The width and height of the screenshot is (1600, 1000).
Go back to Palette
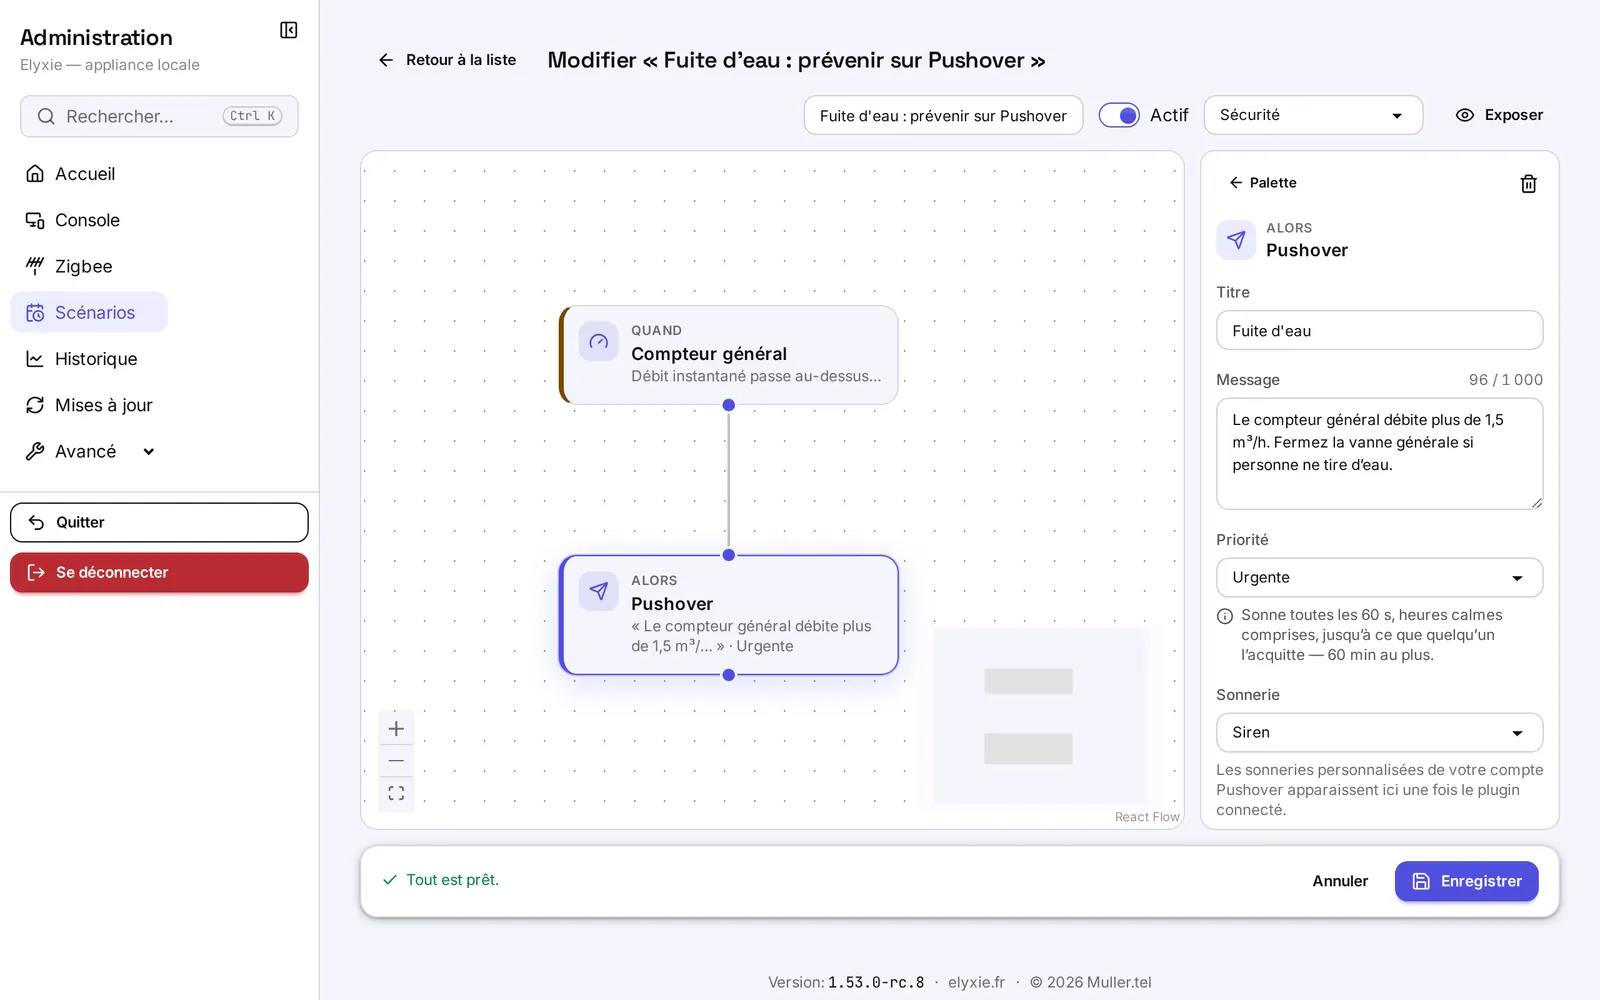point(1262,183)
